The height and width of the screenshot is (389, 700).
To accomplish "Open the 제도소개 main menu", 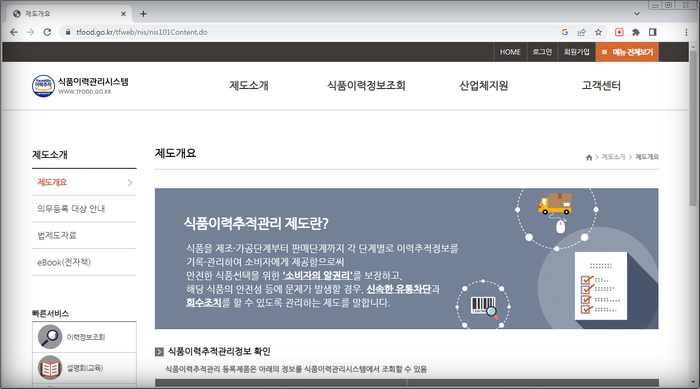I will tap(249, 85).
